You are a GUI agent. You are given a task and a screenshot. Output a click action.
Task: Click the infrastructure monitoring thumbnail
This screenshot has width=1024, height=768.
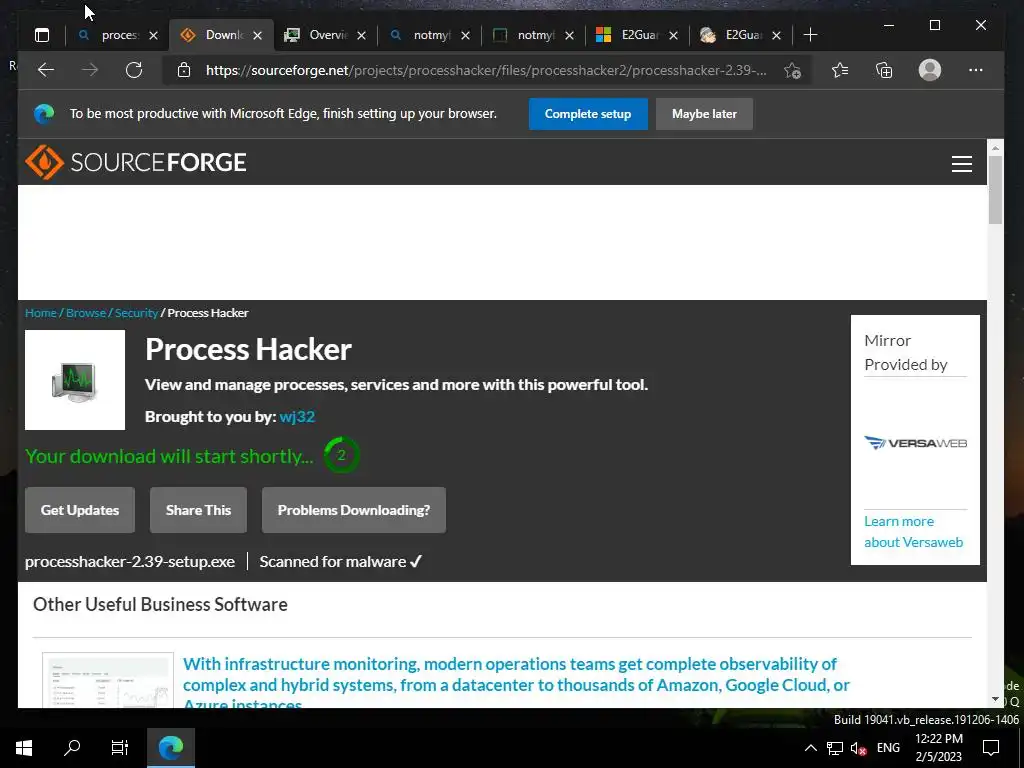pyautogui.click(x=108, y=680)
